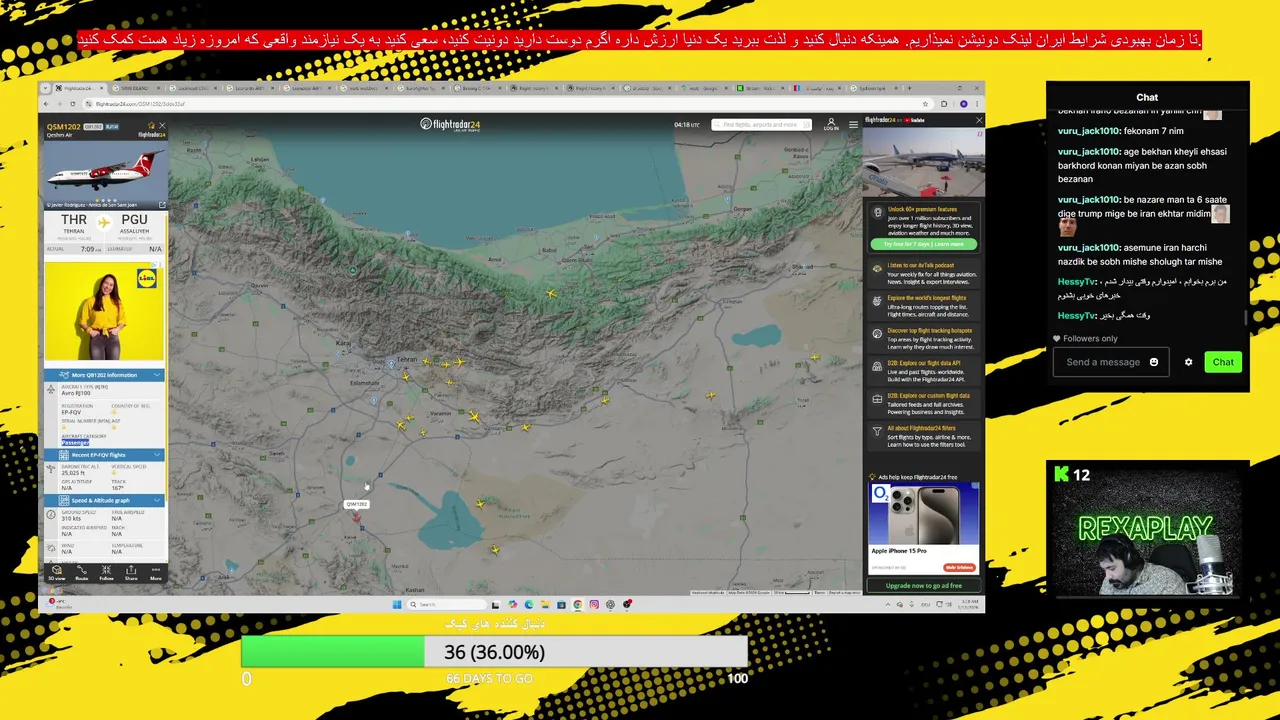
Task: Expand Speed & Altitude graph section
Action: click(104, 500)
